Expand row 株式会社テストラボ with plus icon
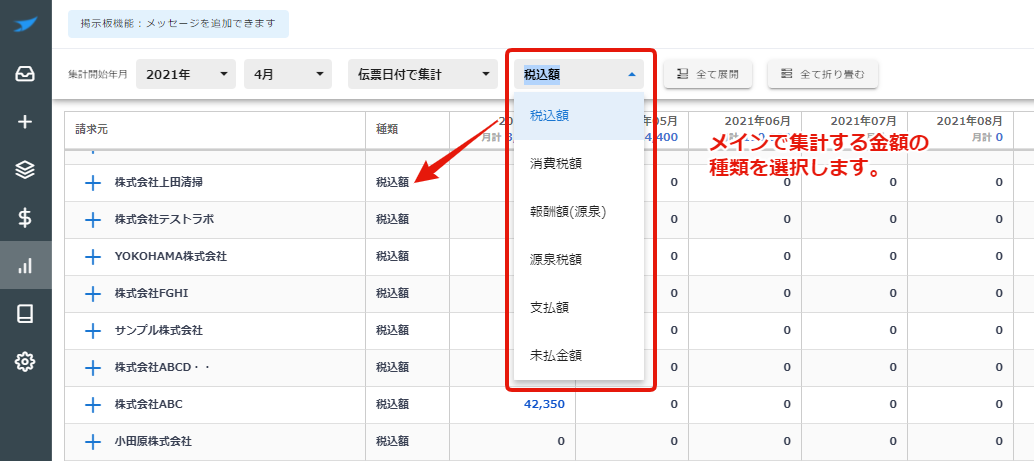 coord(94,220)
